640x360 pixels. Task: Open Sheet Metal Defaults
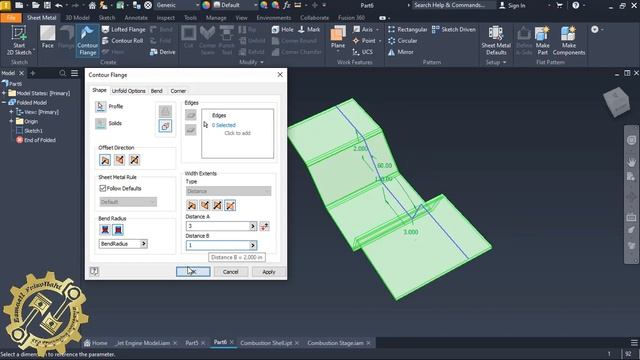pyautogui.click(x=496, y=40)
